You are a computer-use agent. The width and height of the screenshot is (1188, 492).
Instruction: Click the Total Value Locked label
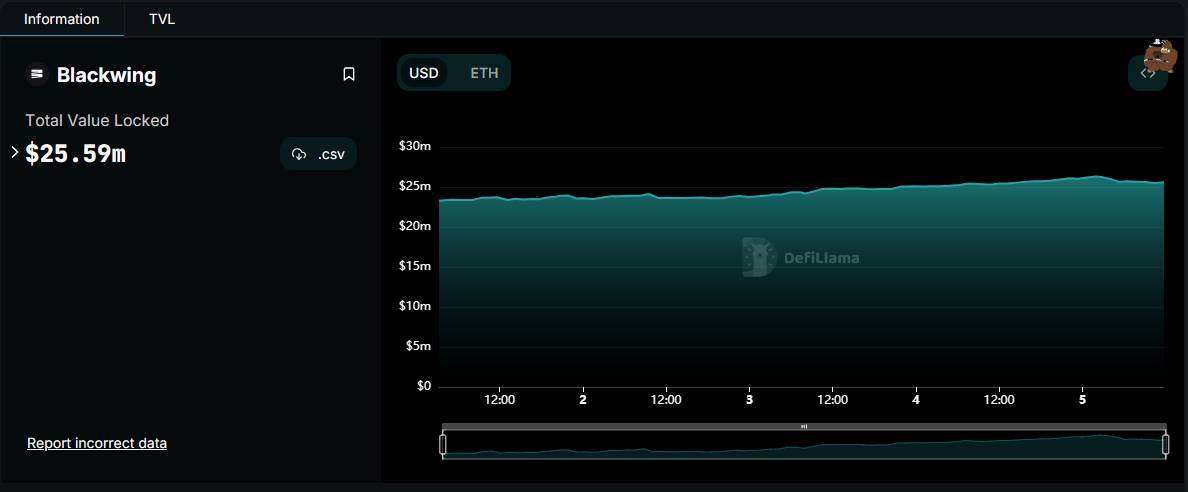pyautogui.click(x=97, y=121)
